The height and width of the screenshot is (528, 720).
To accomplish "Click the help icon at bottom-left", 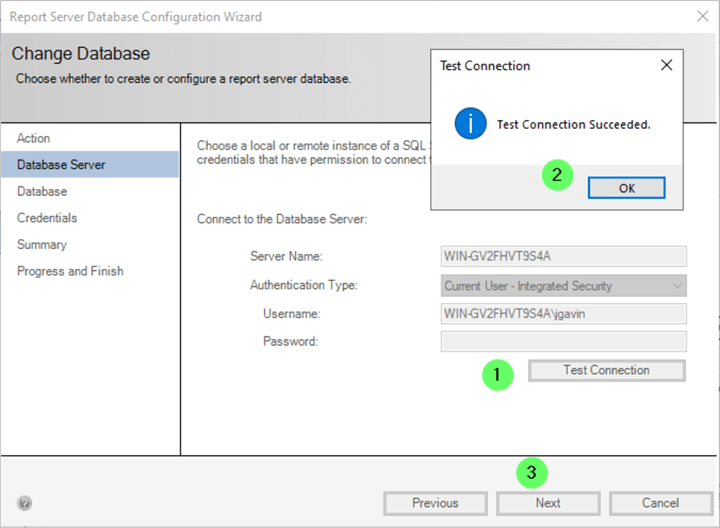I will coord(25,503).
